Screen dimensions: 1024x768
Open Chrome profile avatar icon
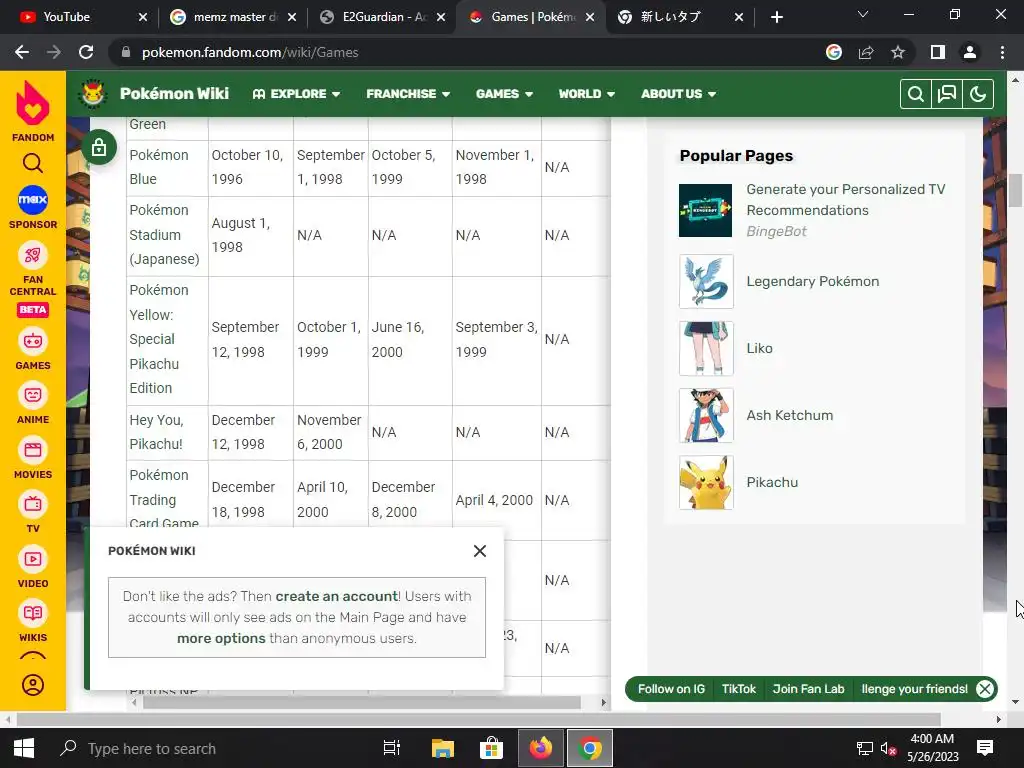pyautogui.click(x=970, y=52)
